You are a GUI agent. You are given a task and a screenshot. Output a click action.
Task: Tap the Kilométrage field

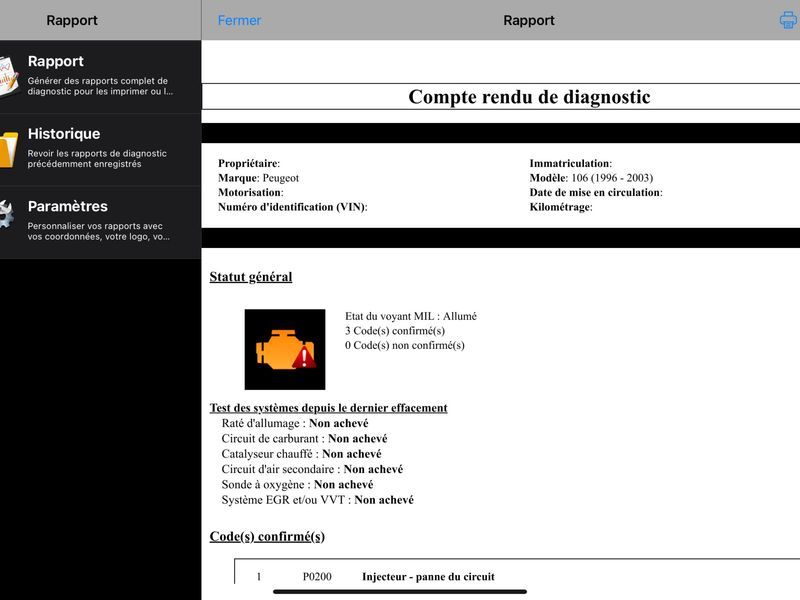coord(561,207)
